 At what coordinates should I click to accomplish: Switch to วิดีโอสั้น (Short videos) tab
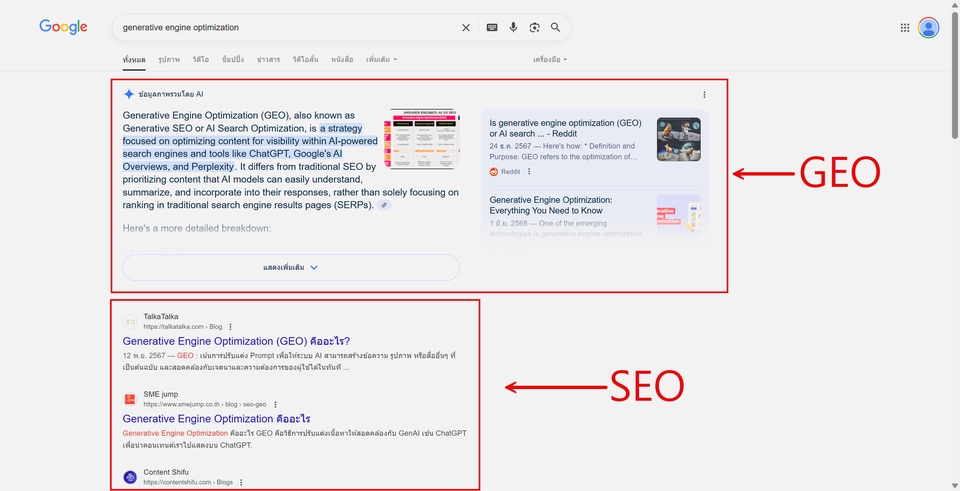pos(306,59)
